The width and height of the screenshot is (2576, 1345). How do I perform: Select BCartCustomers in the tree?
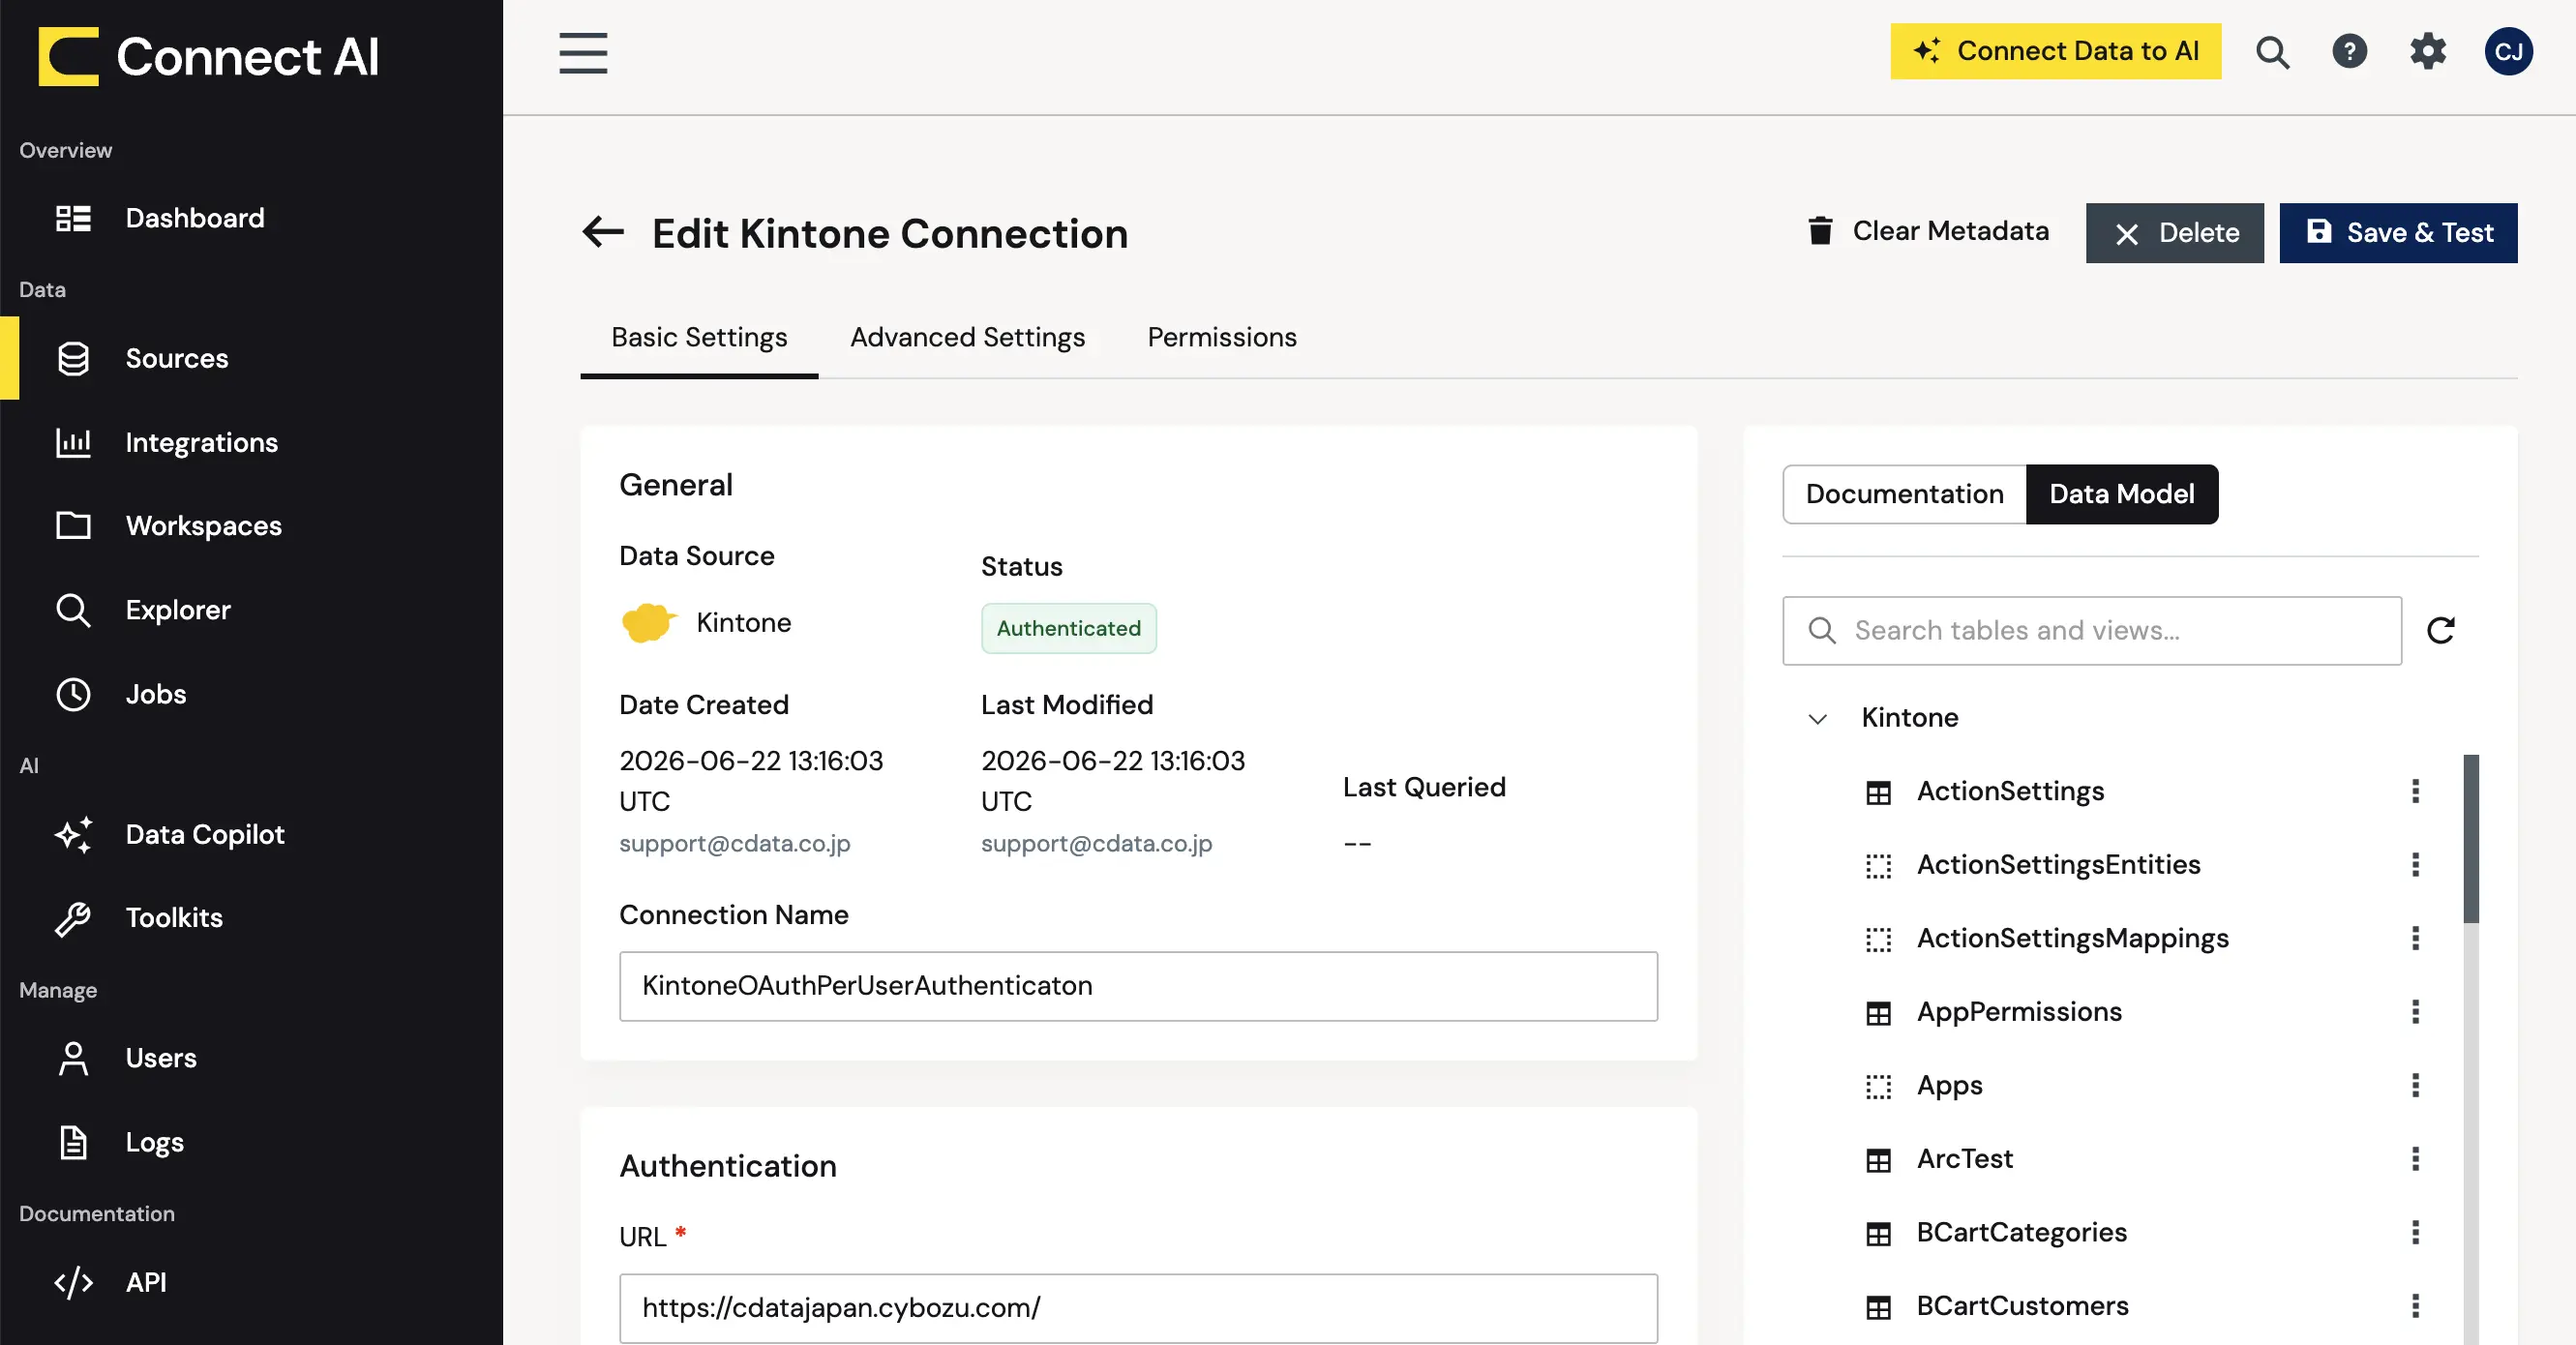pyautogui.click(x=2022, y=1306)
